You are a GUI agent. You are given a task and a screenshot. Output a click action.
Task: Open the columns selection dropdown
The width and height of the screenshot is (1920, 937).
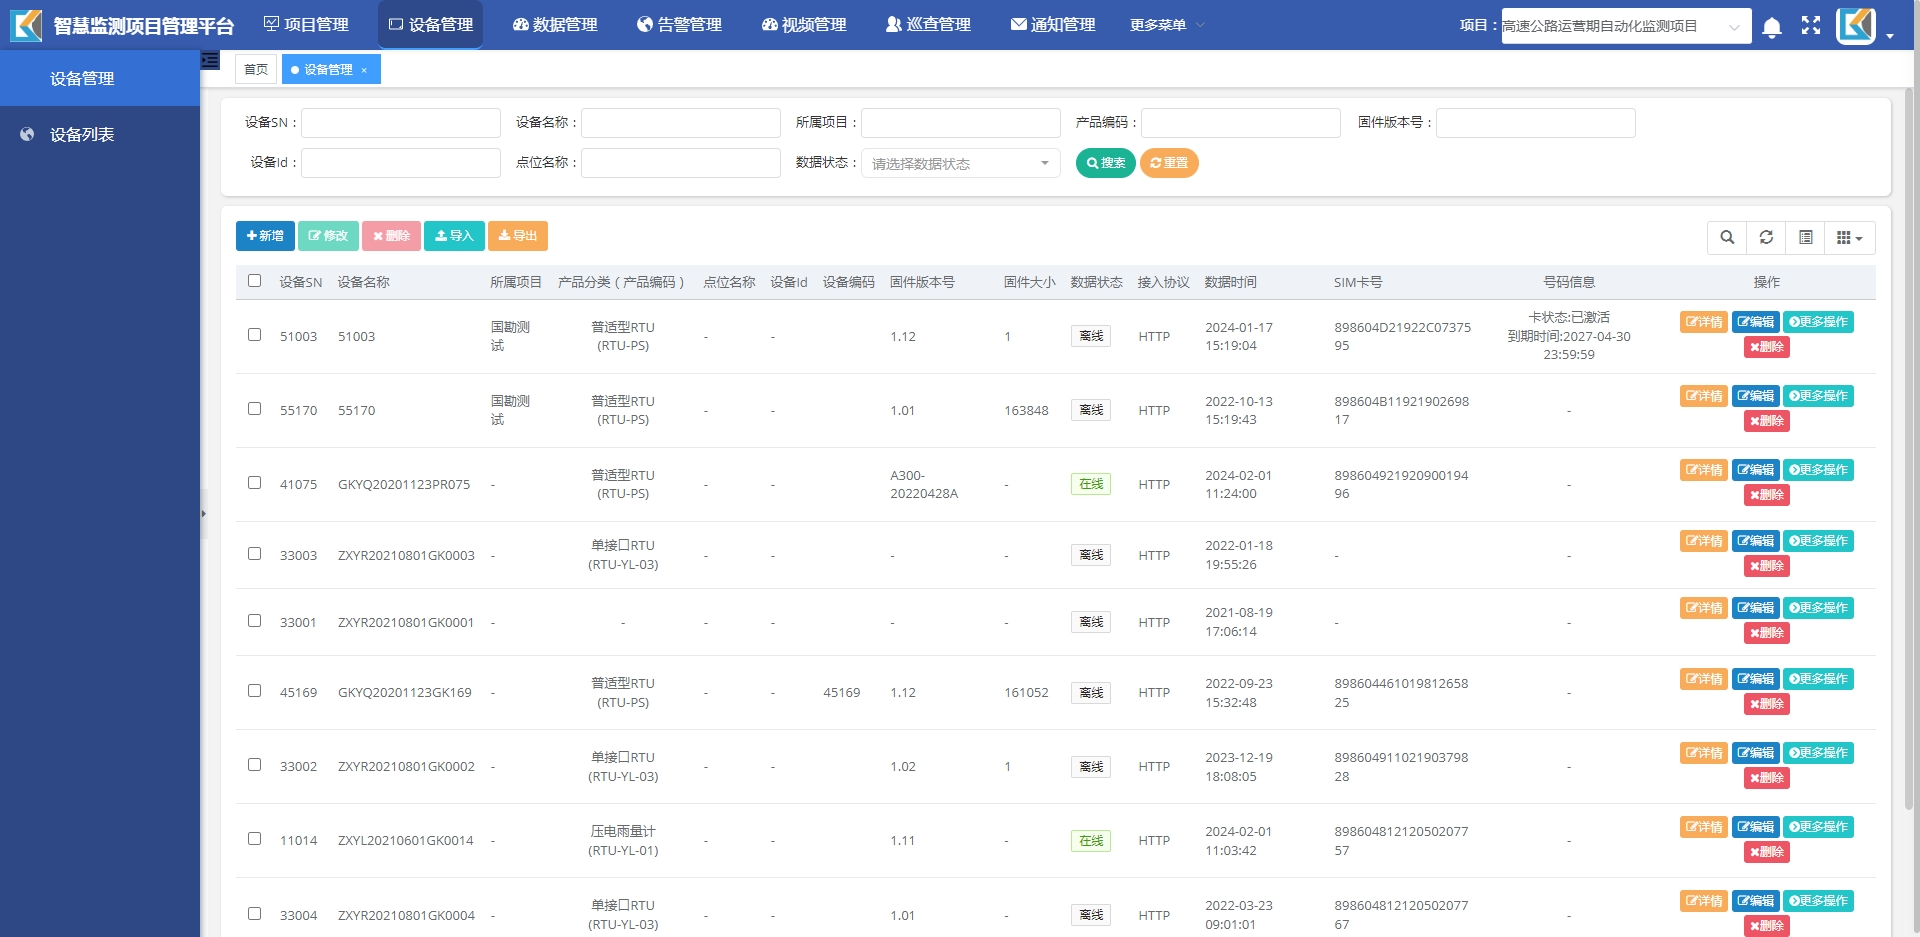[1849, 238]
